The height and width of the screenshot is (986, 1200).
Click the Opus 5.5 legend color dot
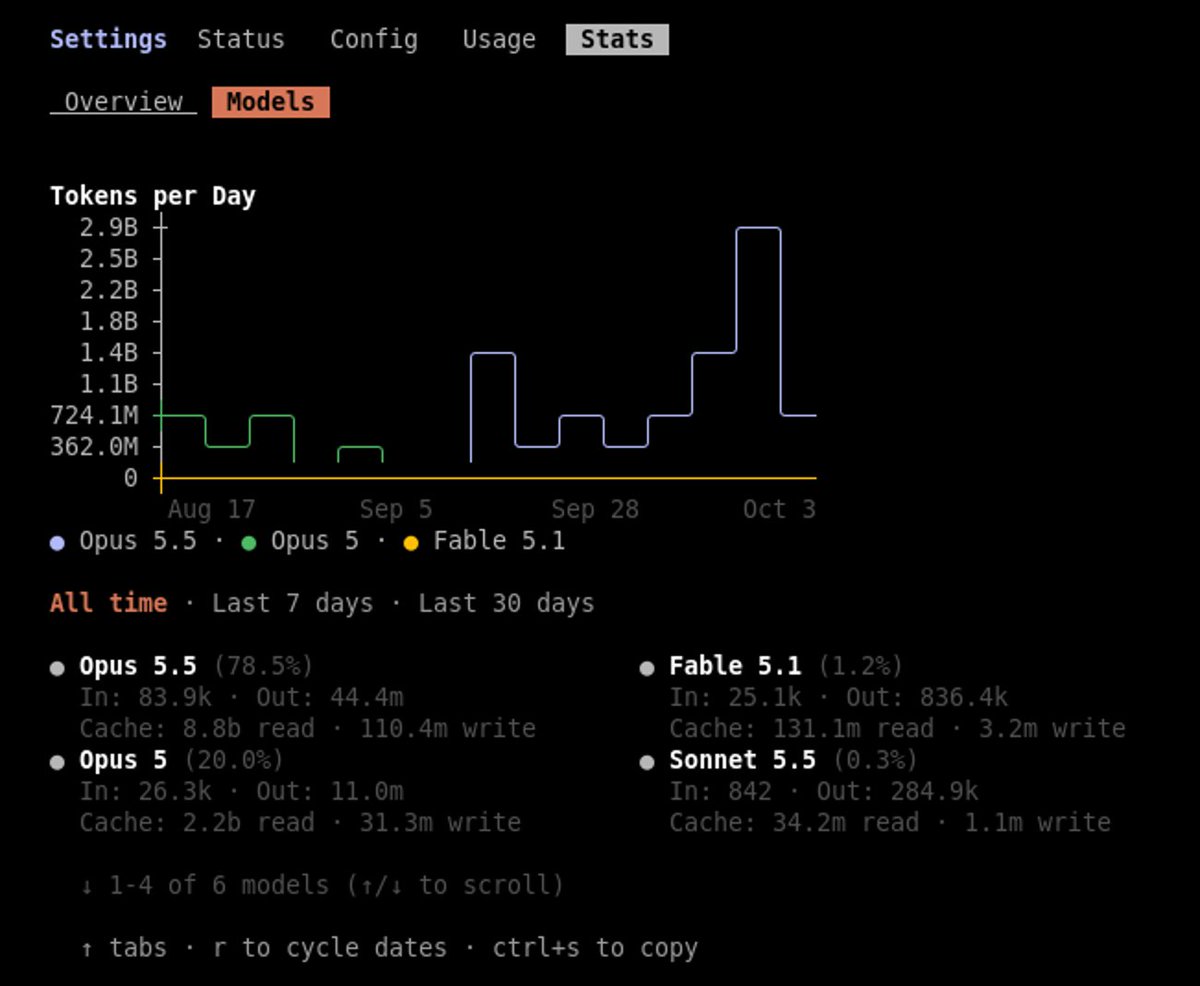[57, 543]
